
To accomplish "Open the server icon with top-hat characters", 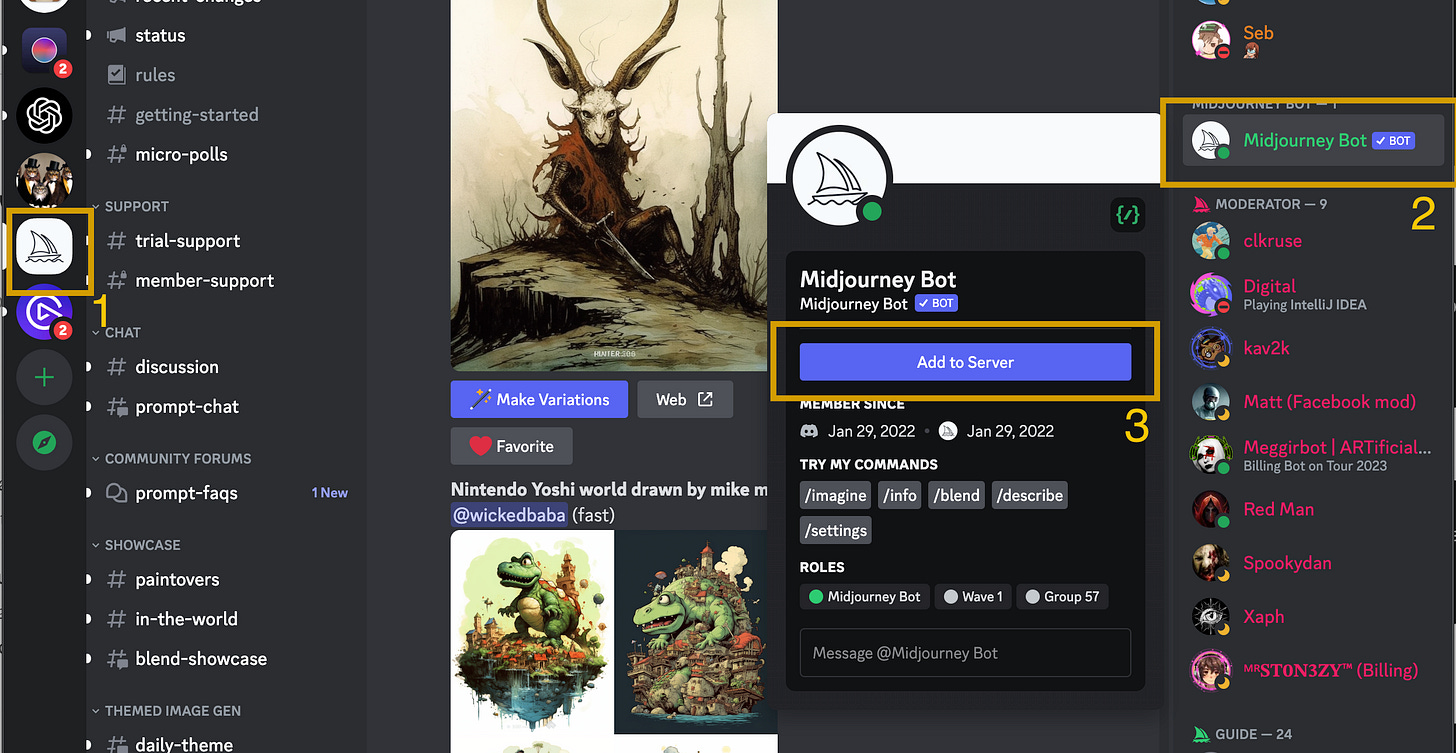I will [44, 180].
